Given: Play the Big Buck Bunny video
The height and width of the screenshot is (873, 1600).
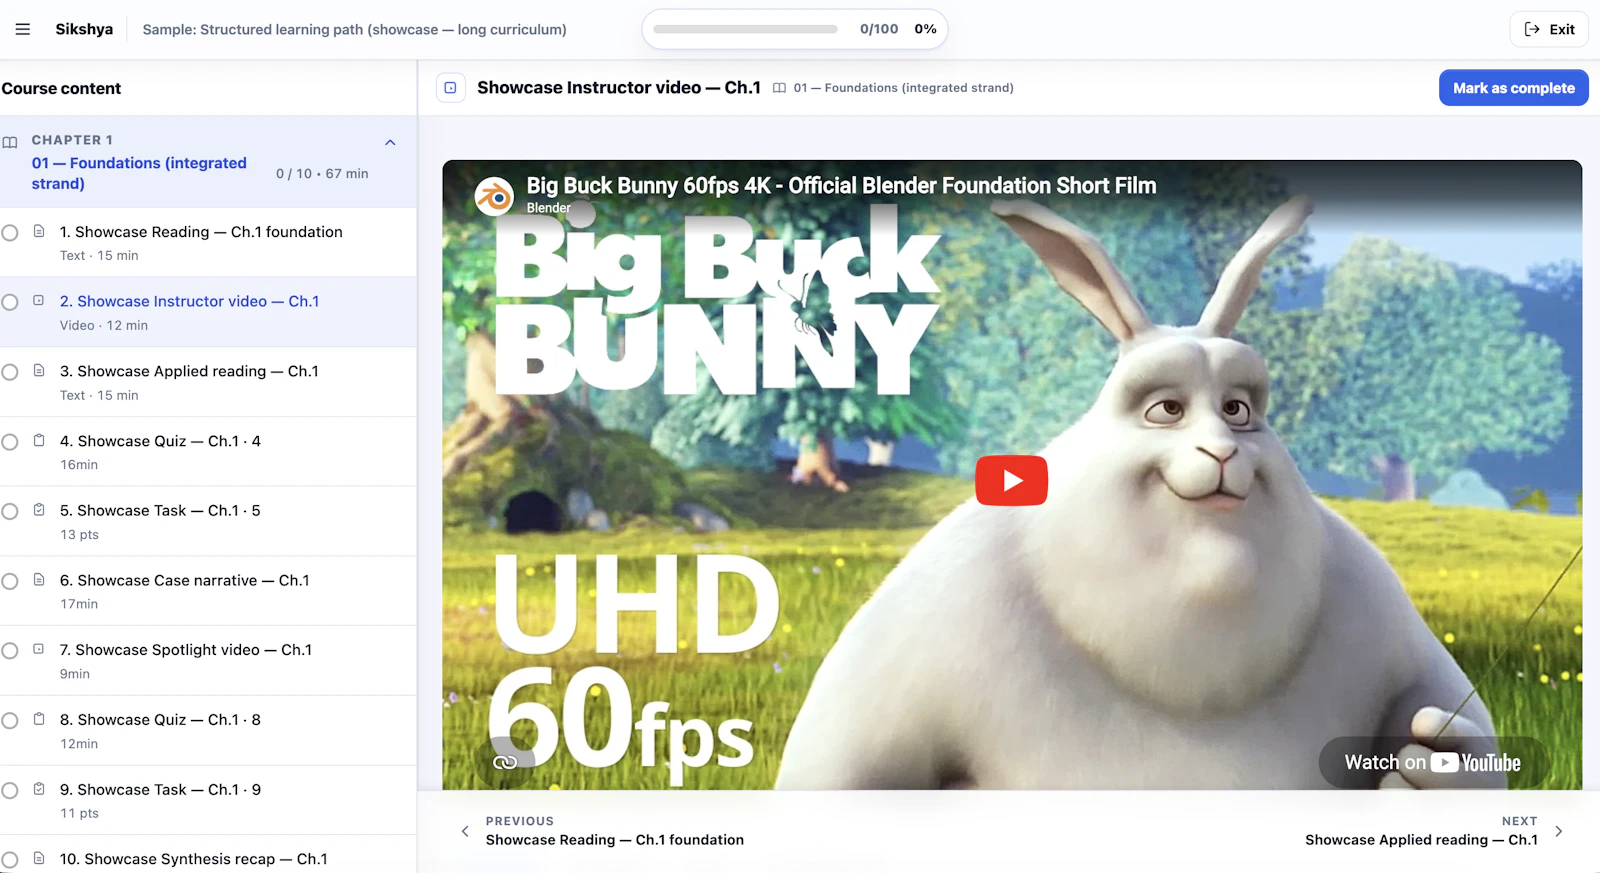Looking at the screenshot, I should tap(1011, 481).
